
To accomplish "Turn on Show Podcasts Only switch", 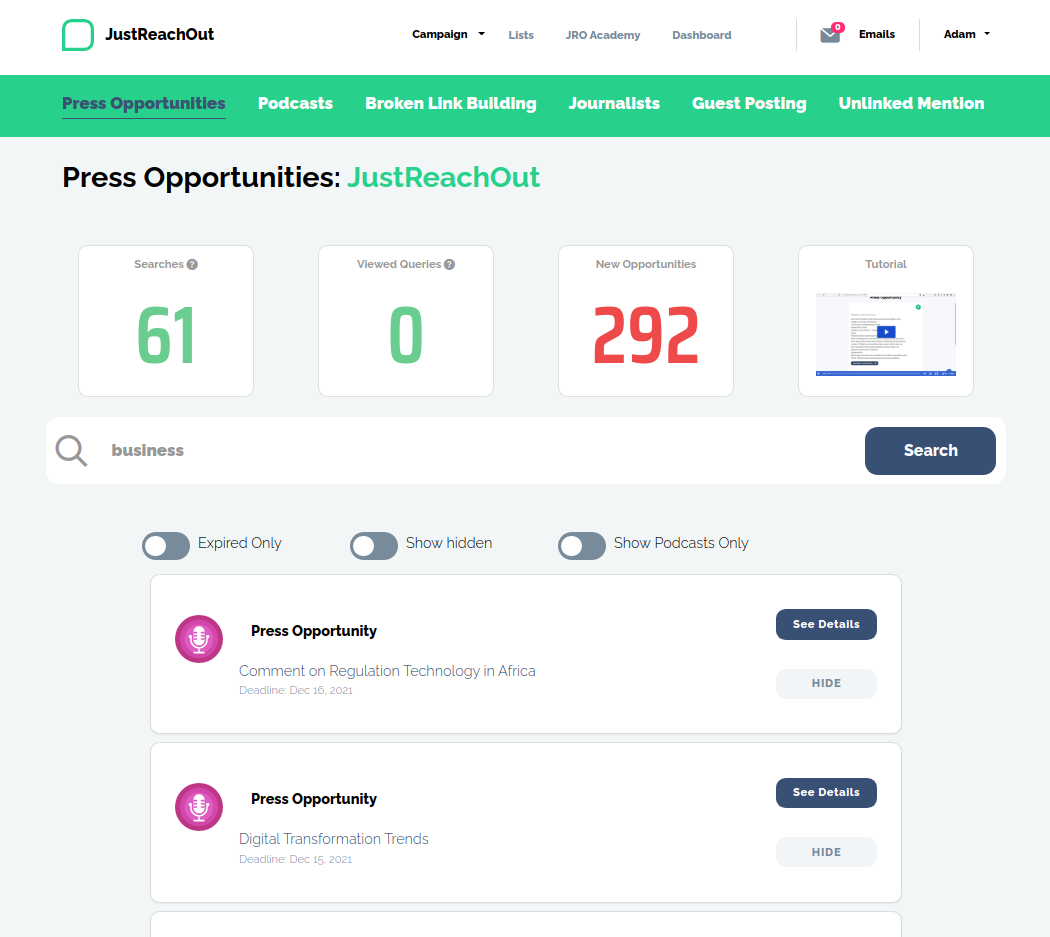I will (582, 546).
